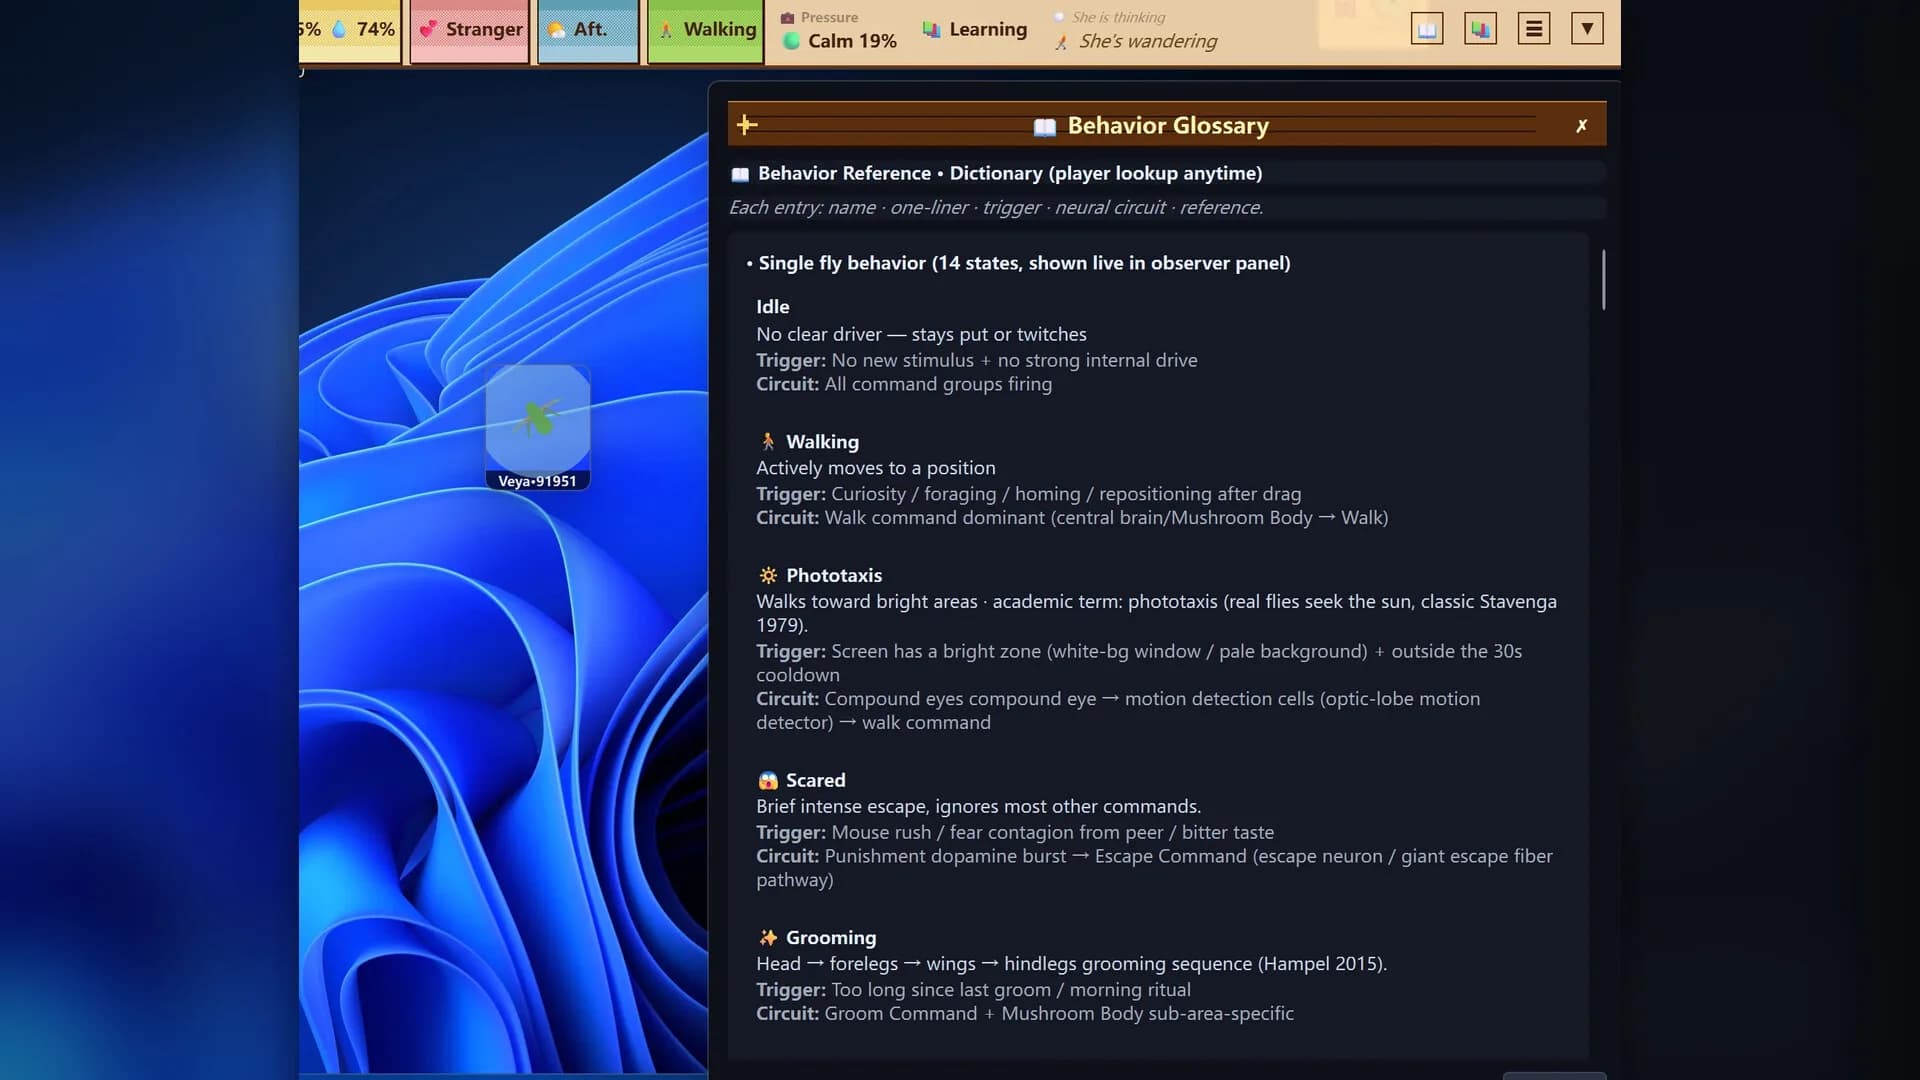Click the Behavior Reference Dictionary heading text
This screenshot has width=1920, height=1080.
click(1010, 174)
